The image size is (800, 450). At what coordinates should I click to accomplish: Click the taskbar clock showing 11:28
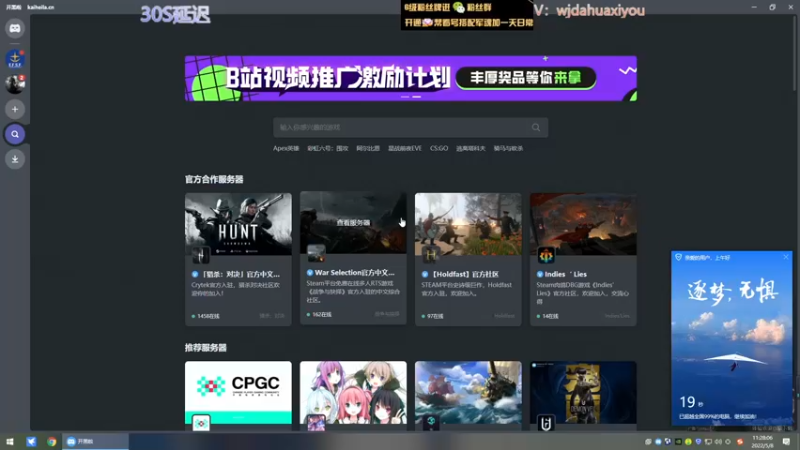pos(762,442)
